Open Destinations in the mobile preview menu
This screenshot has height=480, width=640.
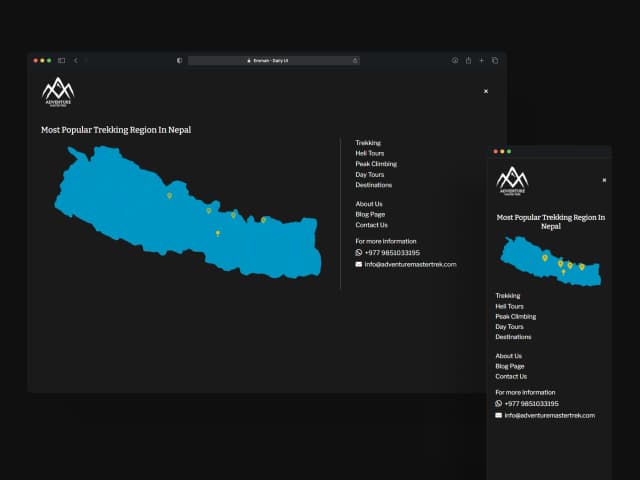tap(513, 337)
